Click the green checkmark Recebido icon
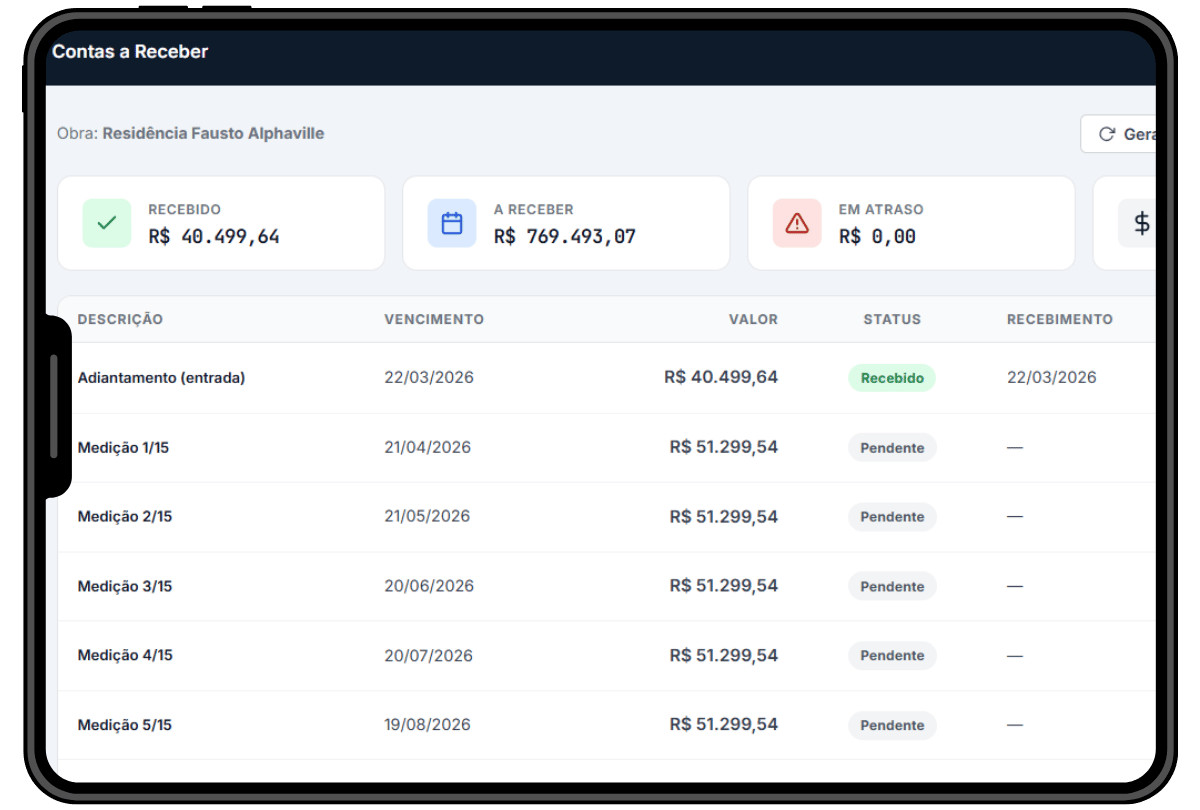Screen dimensions: 1200x810 (107, 223)
